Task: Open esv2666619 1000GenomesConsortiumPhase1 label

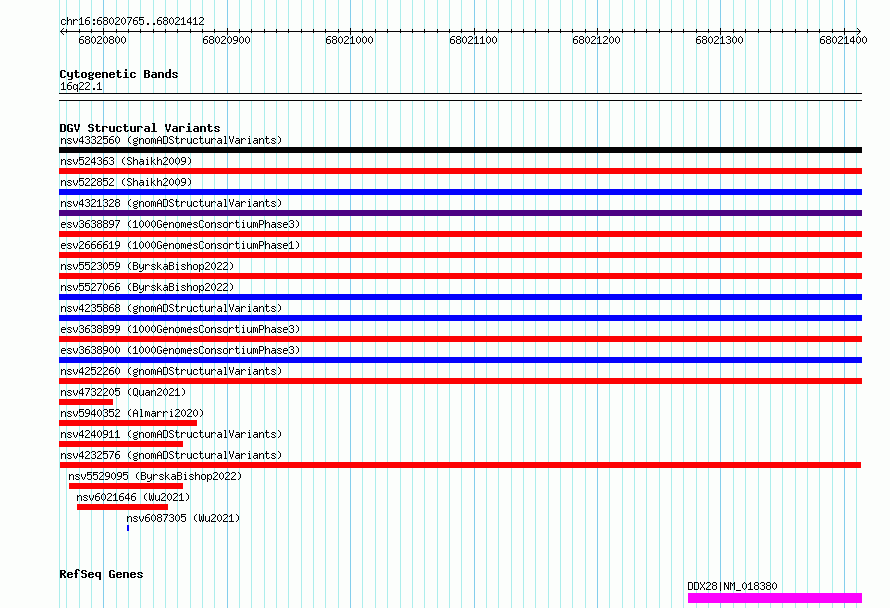Action: tap(180, 245)
